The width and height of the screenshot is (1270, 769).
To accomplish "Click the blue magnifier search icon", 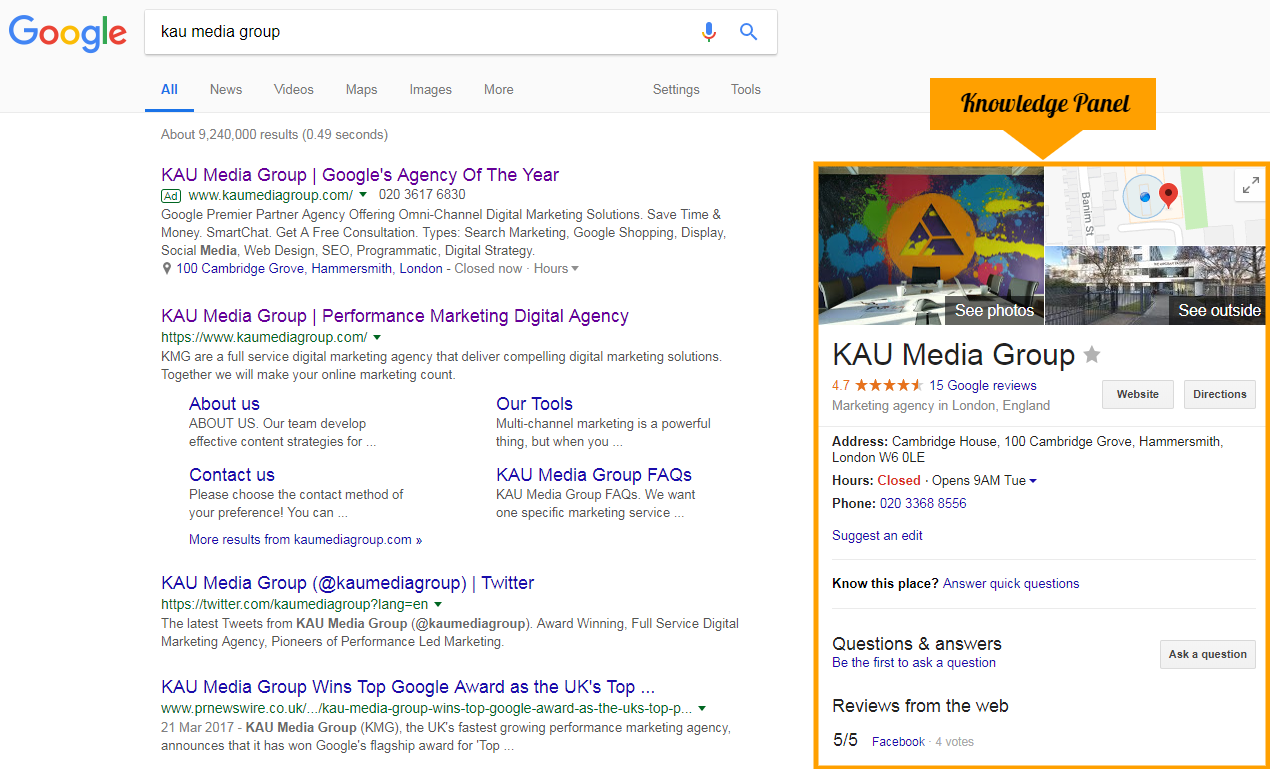I will (x=748, y=32).
